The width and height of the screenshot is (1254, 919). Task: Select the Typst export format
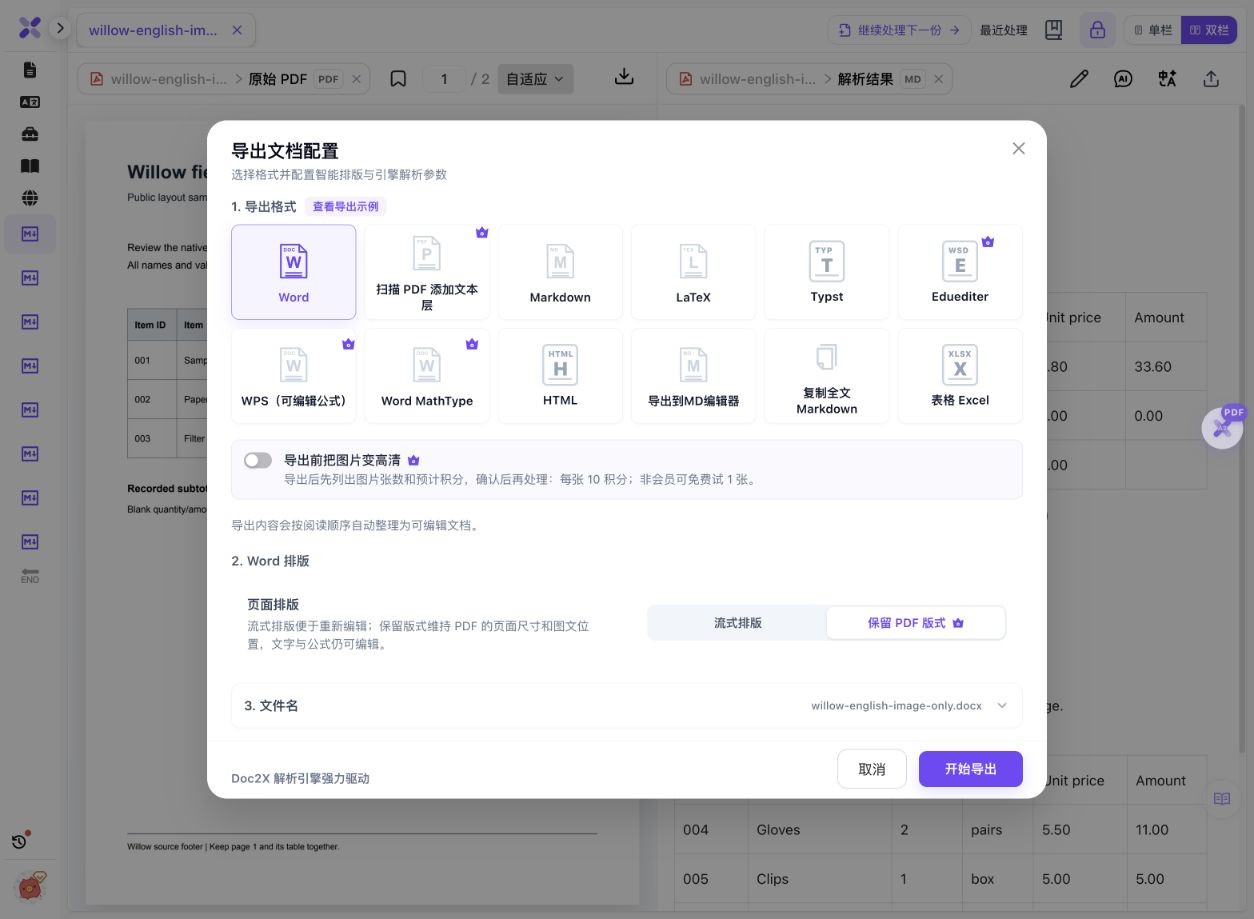pyautogui.click(x=827, y=272)
